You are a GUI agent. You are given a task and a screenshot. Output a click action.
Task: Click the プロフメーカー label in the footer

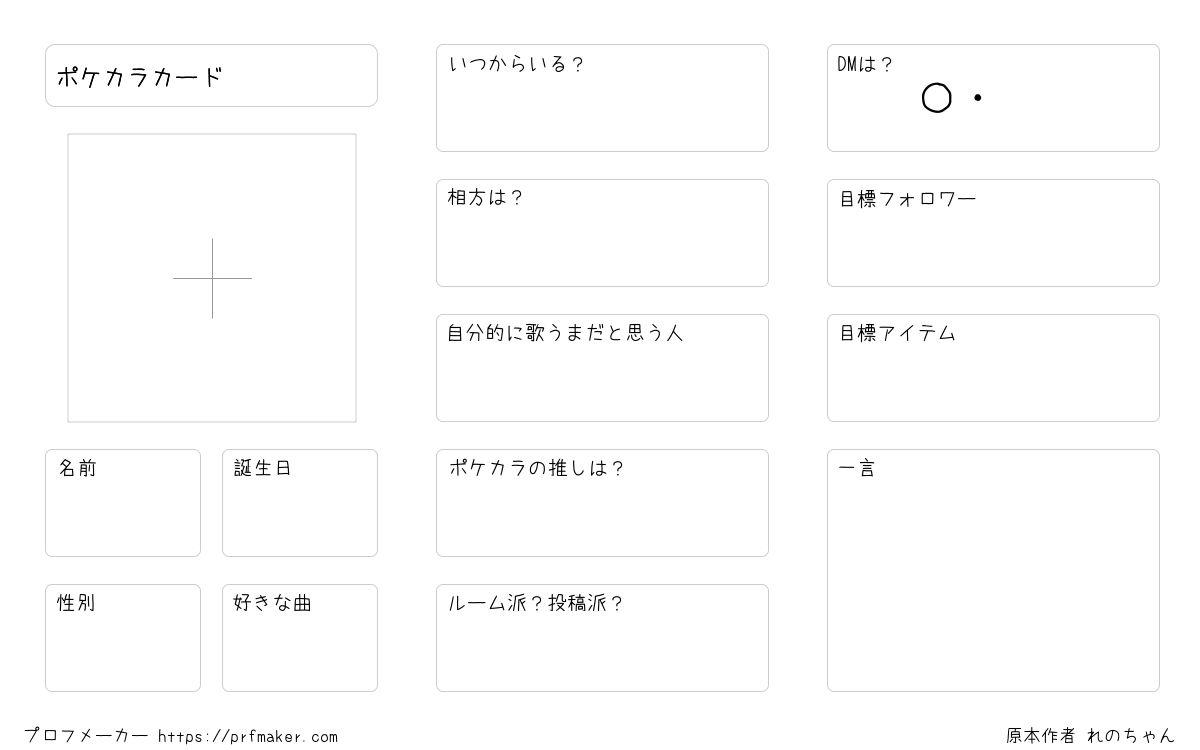click(x=86, y=736)
